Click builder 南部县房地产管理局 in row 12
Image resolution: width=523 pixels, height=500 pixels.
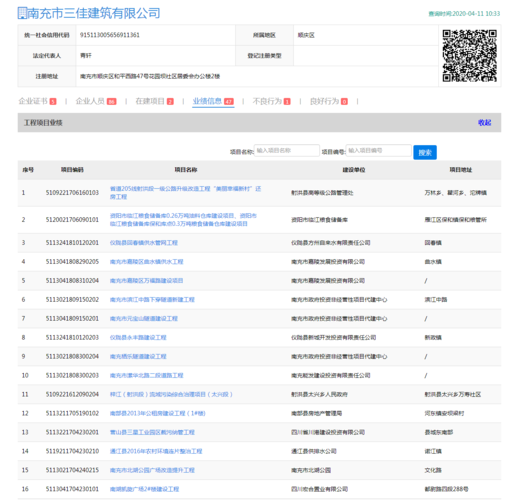point(317,413)
